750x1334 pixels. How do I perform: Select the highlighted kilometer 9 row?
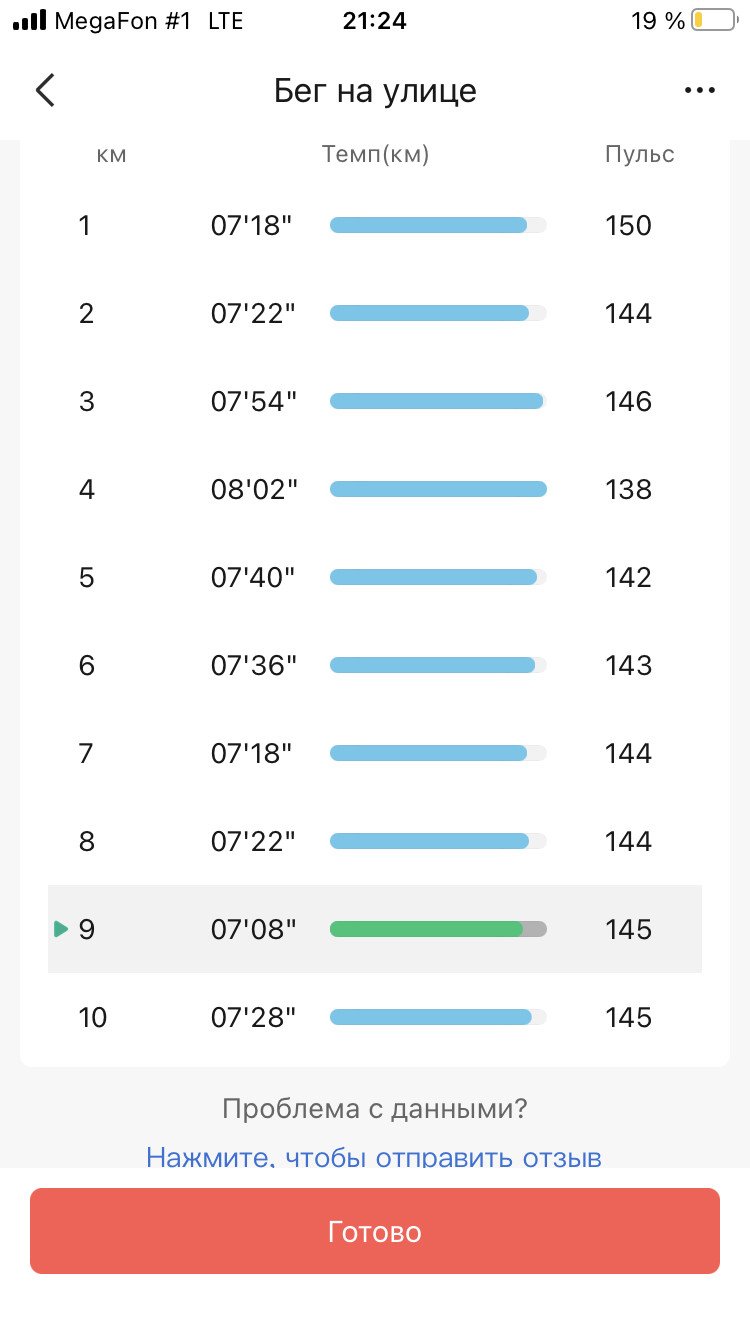(x=375, y=929)
